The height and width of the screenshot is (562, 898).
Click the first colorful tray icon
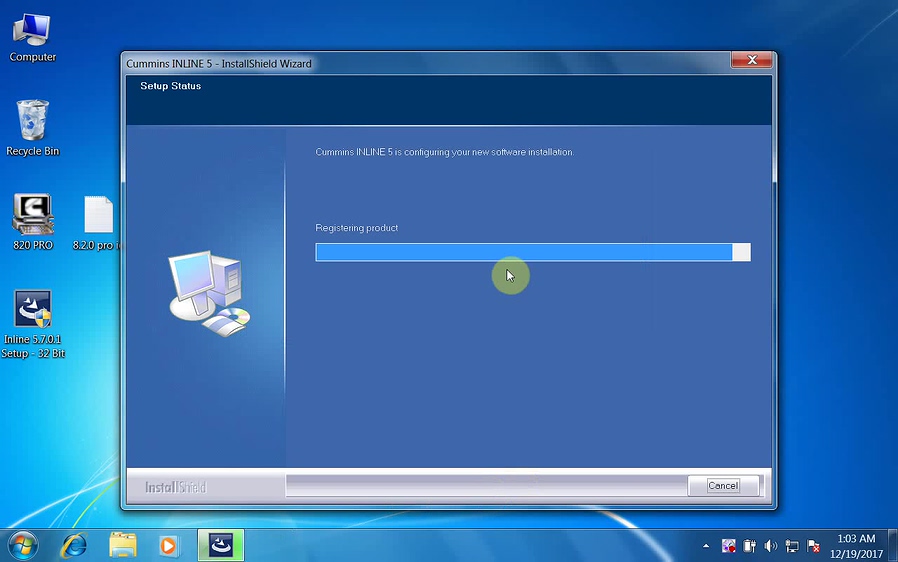(x=728, y=546)
